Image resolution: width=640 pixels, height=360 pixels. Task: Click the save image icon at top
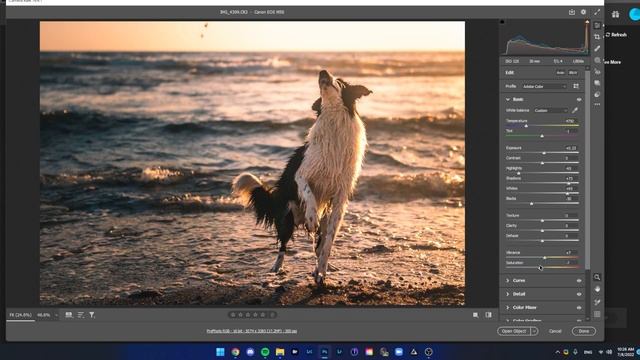click(x=572, y=12)
